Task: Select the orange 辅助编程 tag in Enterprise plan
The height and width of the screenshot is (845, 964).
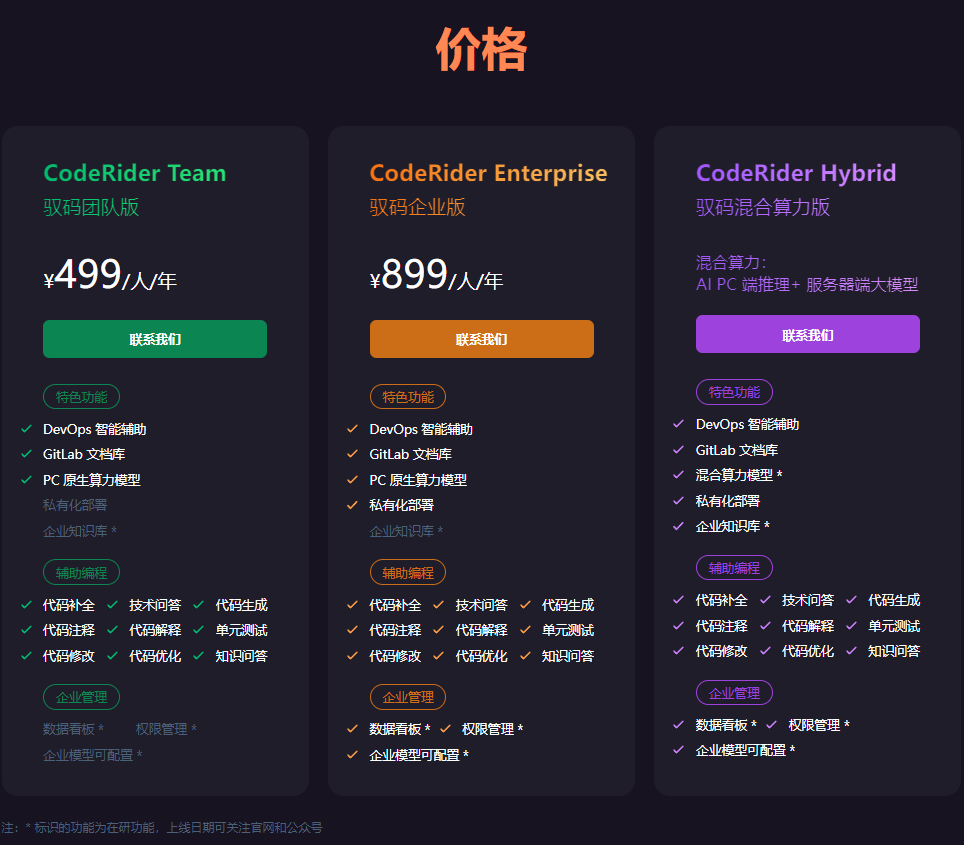Action: point(408,573)
